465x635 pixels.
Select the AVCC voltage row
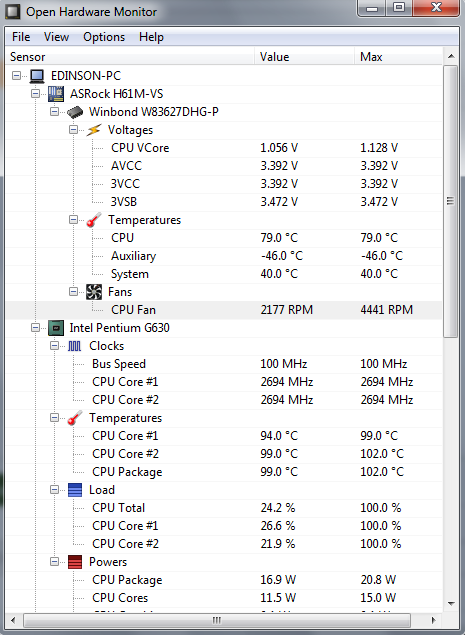click(224, 166)
